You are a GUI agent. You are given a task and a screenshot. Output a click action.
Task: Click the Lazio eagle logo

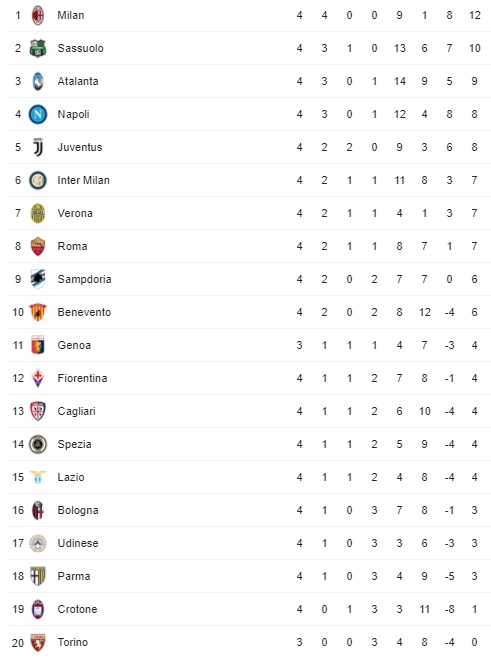(x=38, y=477)
